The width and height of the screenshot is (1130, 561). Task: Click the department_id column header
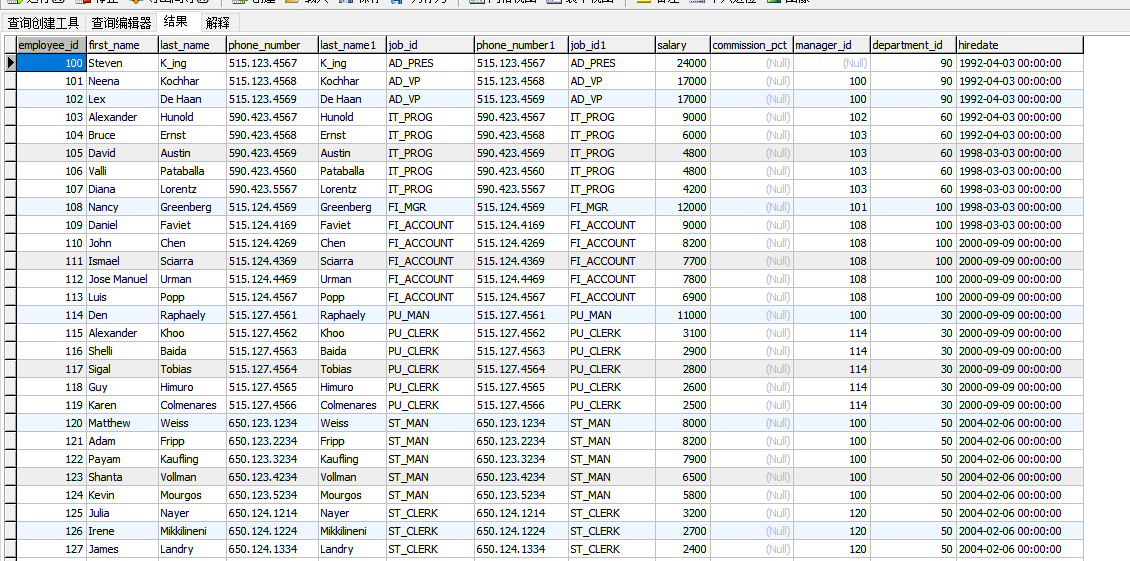(x=913, y=45)
